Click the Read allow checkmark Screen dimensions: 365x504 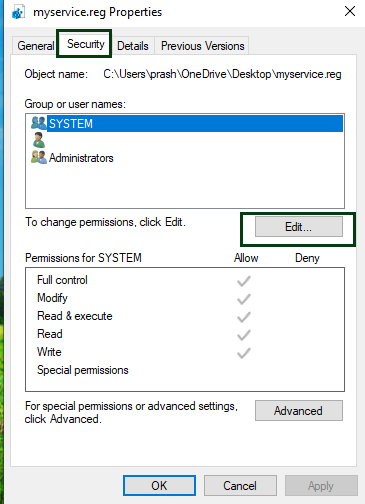coord(244,335)
